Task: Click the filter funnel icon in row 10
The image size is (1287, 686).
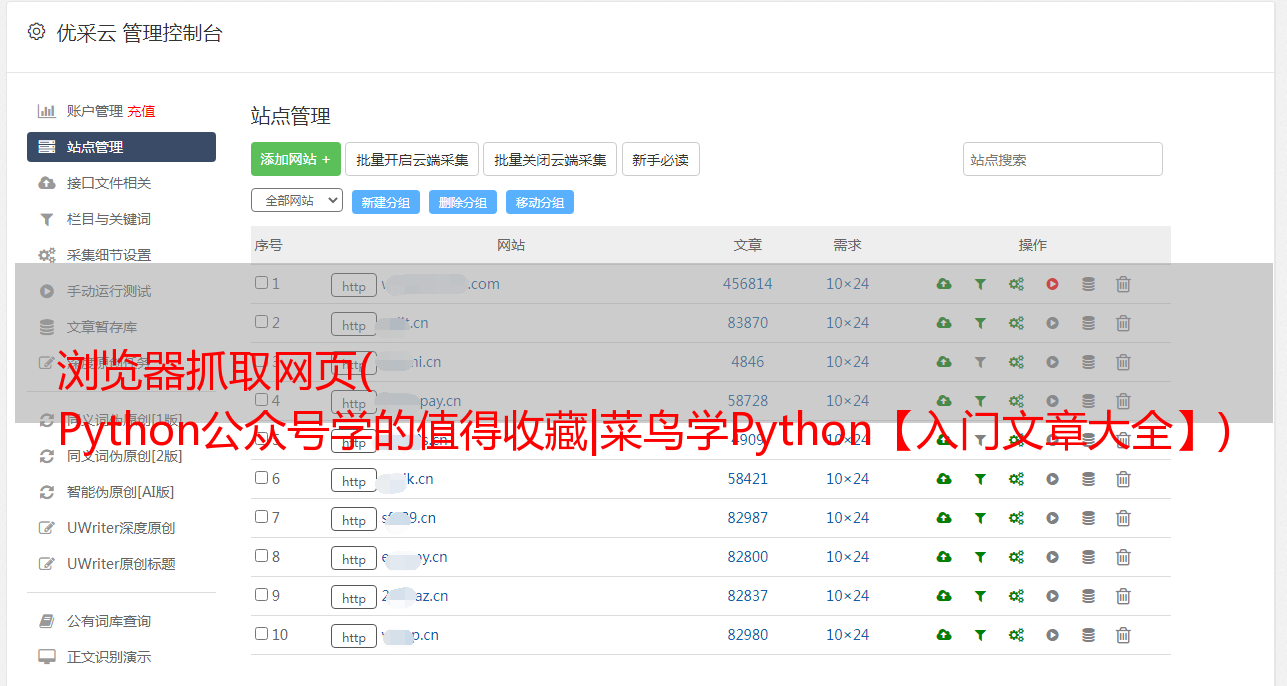Action: pyautogui.click(x=980, y=635)
